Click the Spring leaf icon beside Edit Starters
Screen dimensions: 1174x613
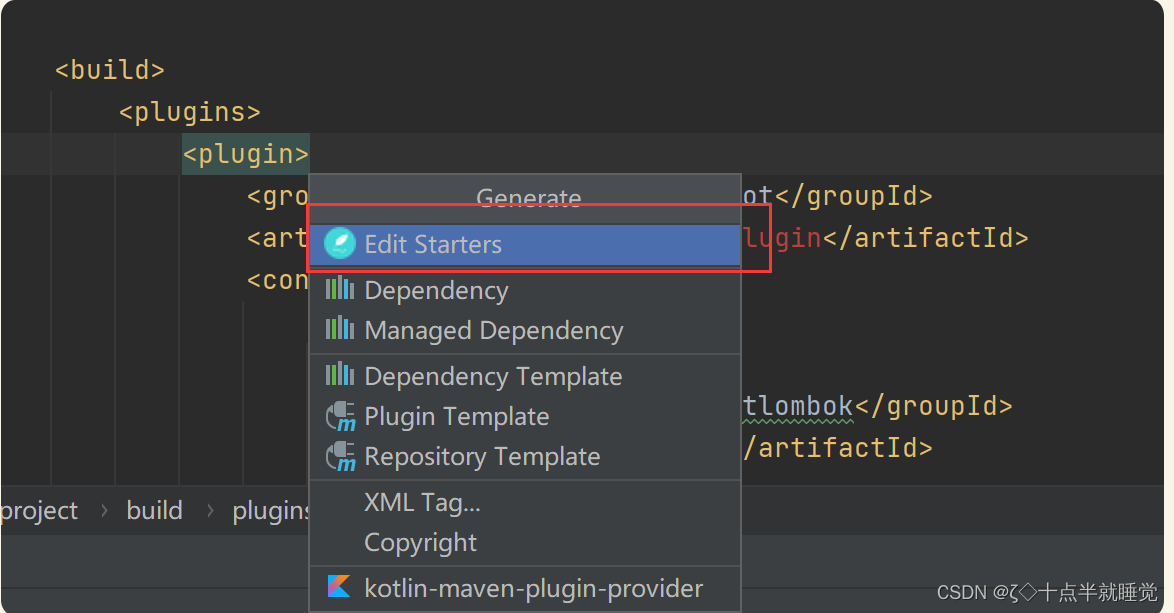coord(339,243)
